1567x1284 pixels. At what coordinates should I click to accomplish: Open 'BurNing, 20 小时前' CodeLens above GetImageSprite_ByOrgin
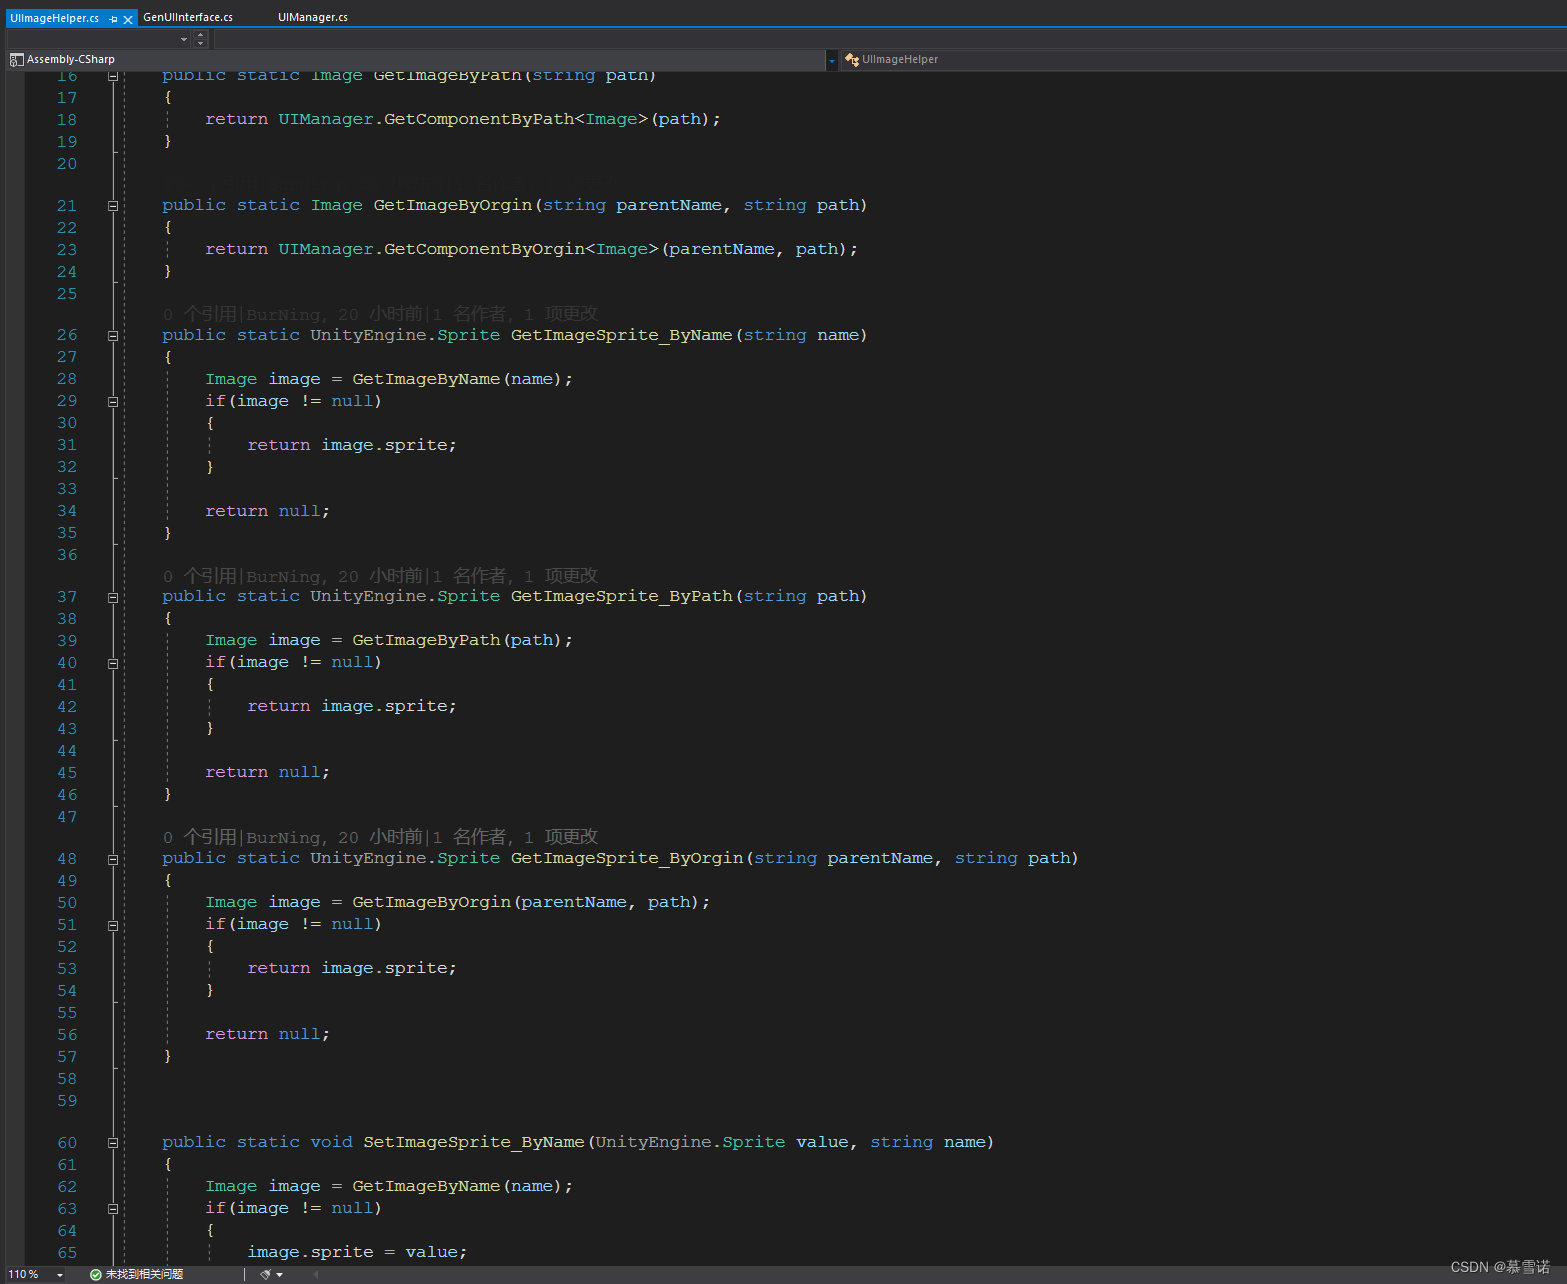click(334, 837)
